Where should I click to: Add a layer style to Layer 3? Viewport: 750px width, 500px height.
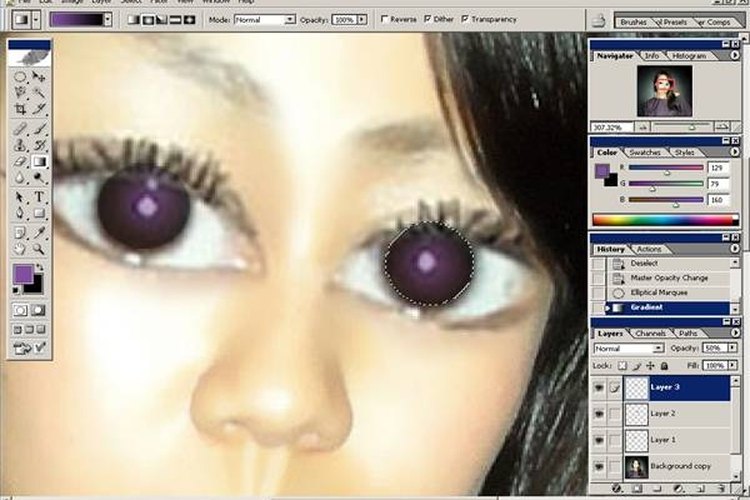(617, 489)
